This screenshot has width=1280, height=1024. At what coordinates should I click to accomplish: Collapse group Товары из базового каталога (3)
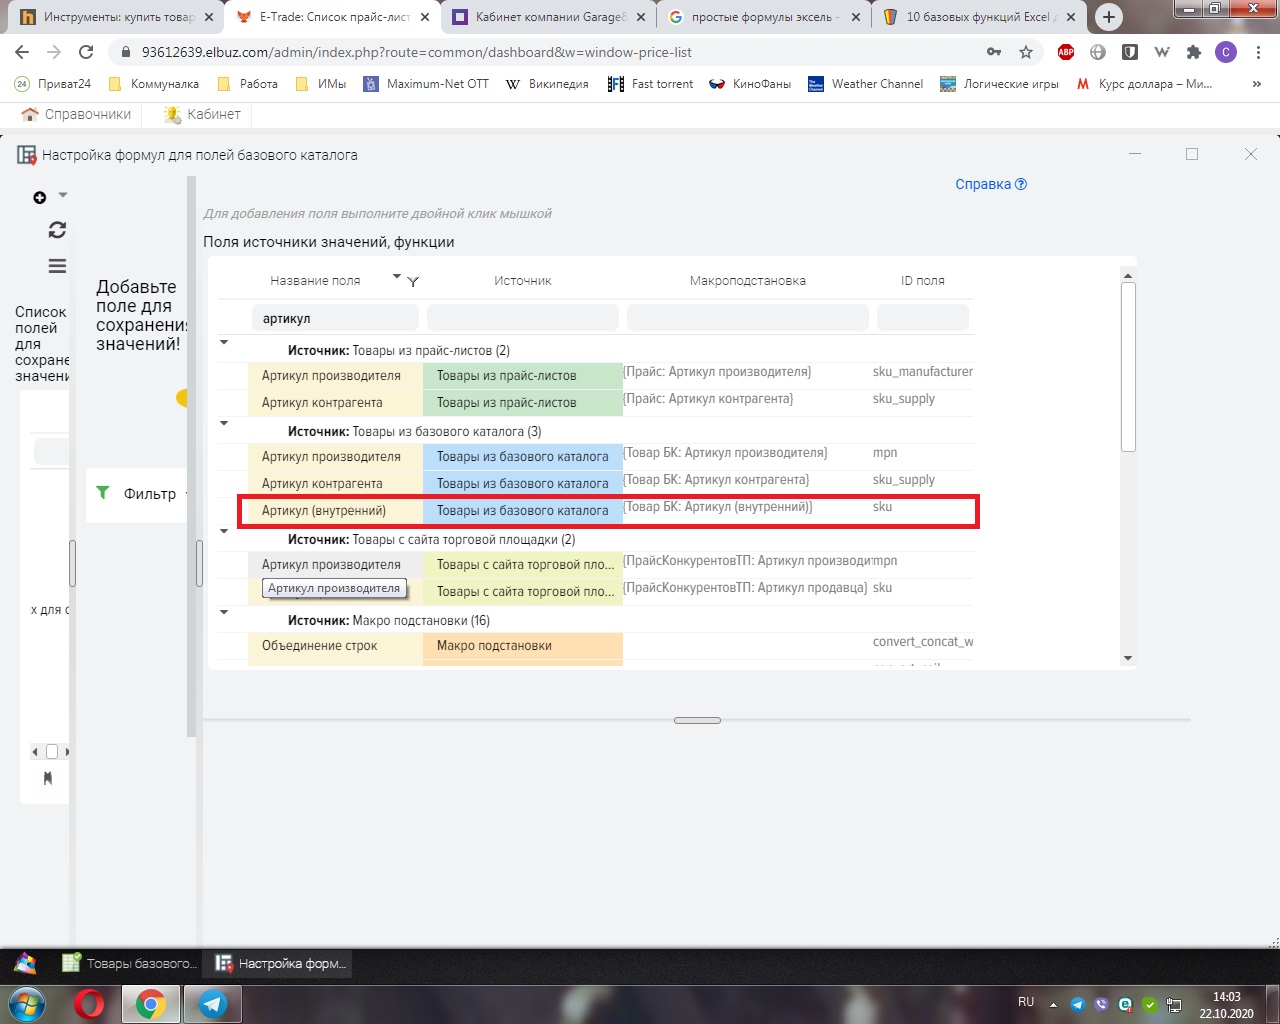224,423
